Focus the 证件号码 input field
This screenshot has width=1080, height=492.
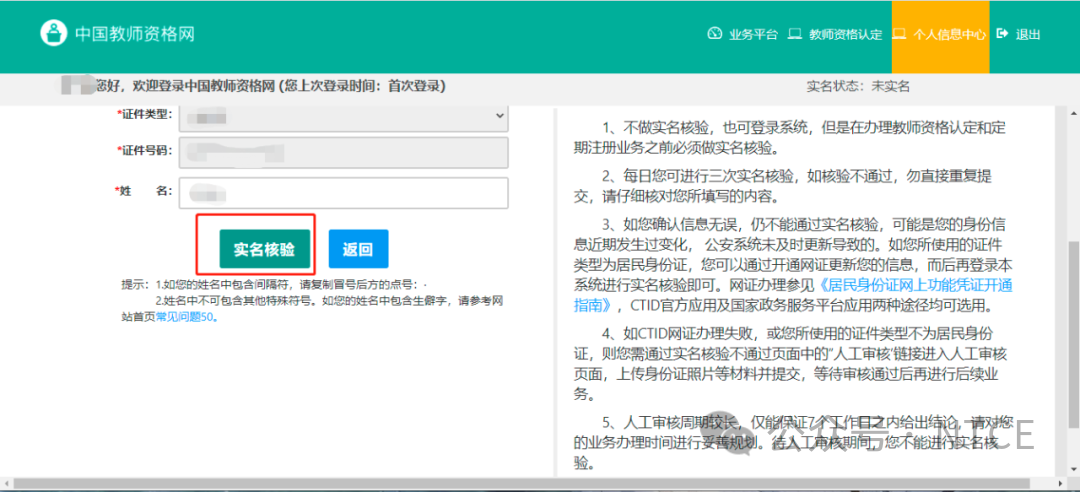[344, 152]
